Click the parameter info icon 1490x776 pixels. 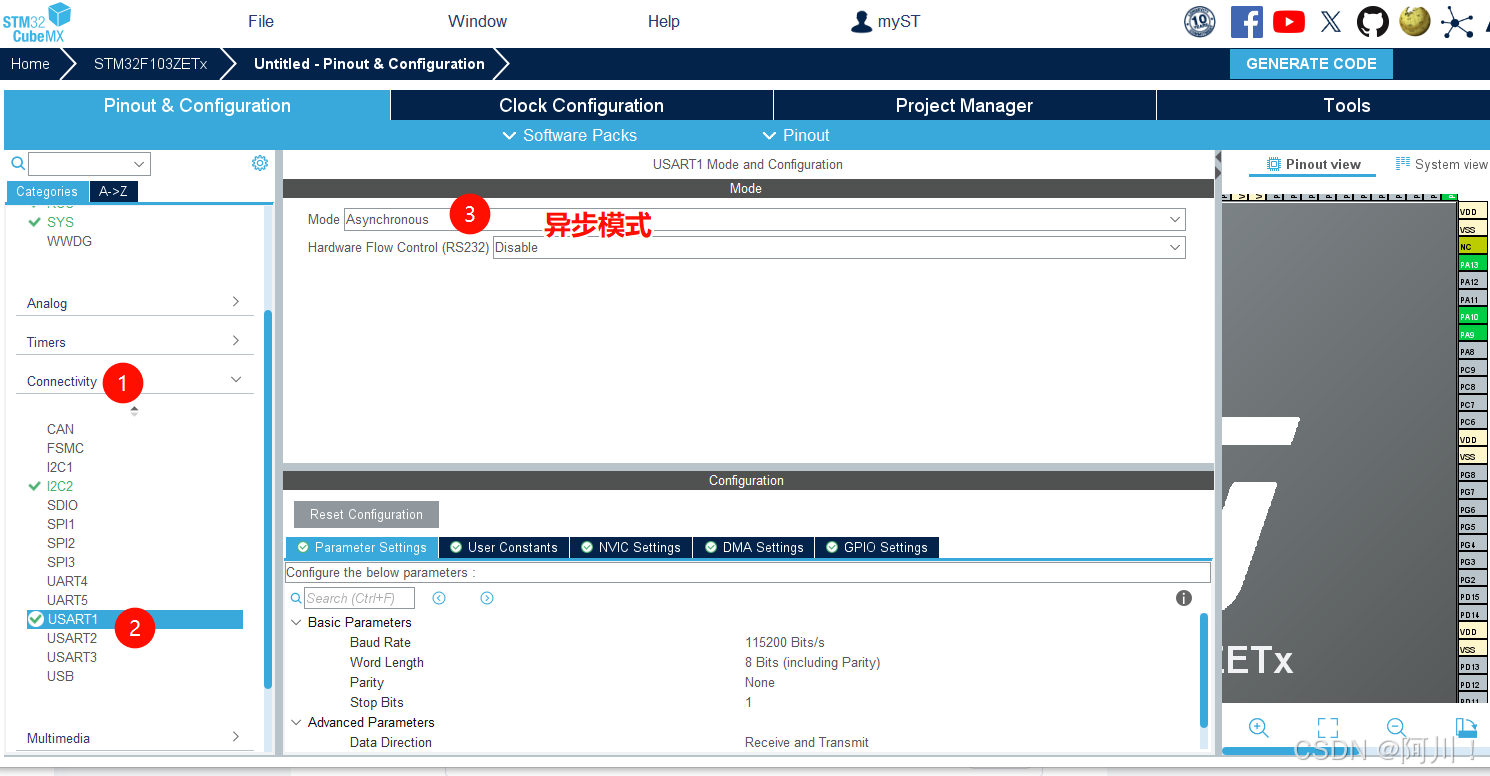pyautogui.click(x=1184, y=598)
